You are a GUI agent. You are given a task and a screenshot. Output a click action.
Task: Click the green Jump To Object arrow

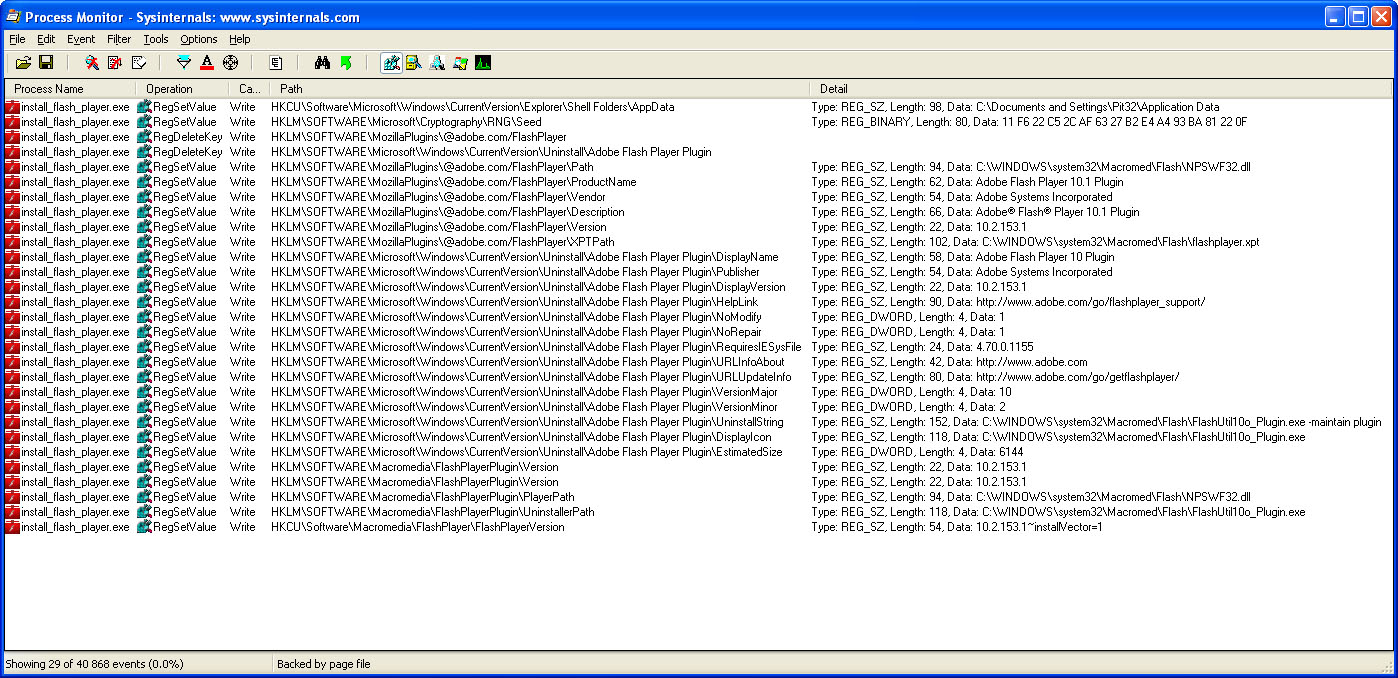coord(346,63)
